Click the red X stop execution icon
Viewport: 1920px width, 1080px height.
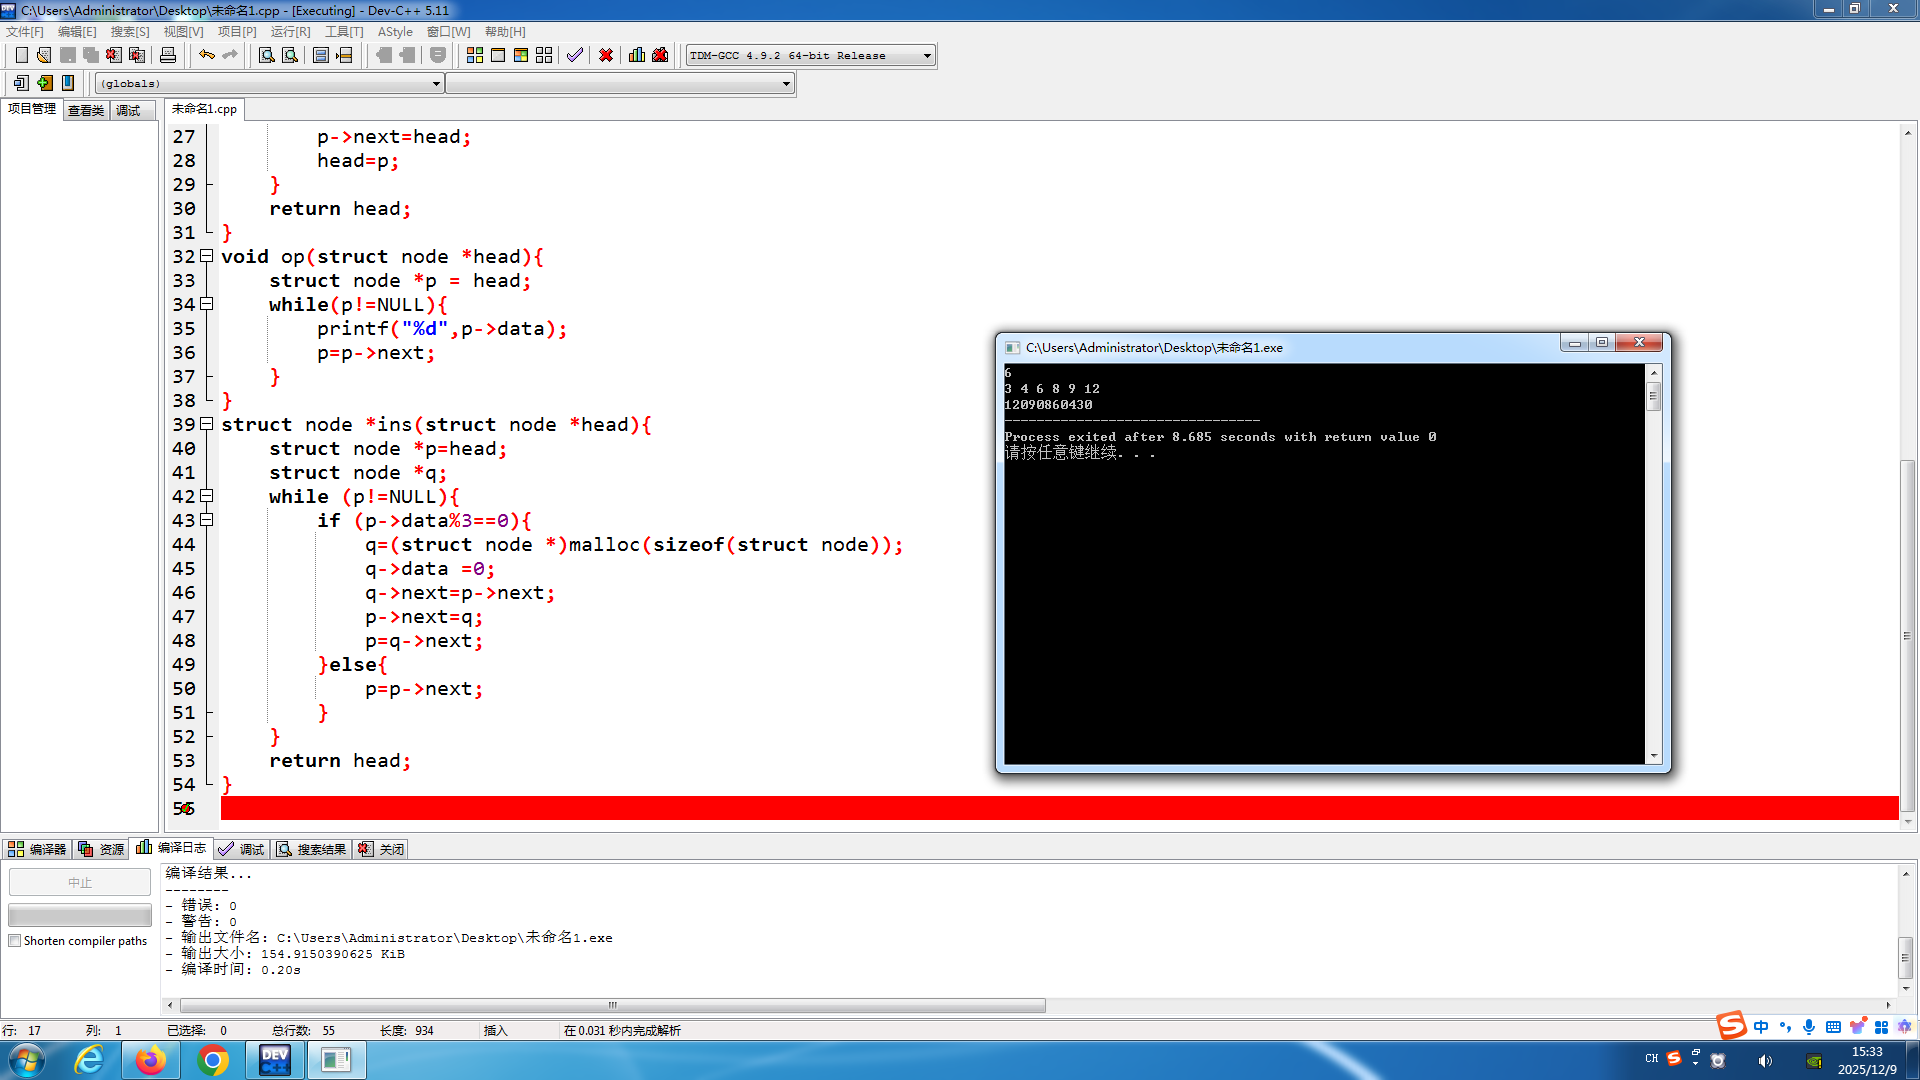tap(606, 55)
